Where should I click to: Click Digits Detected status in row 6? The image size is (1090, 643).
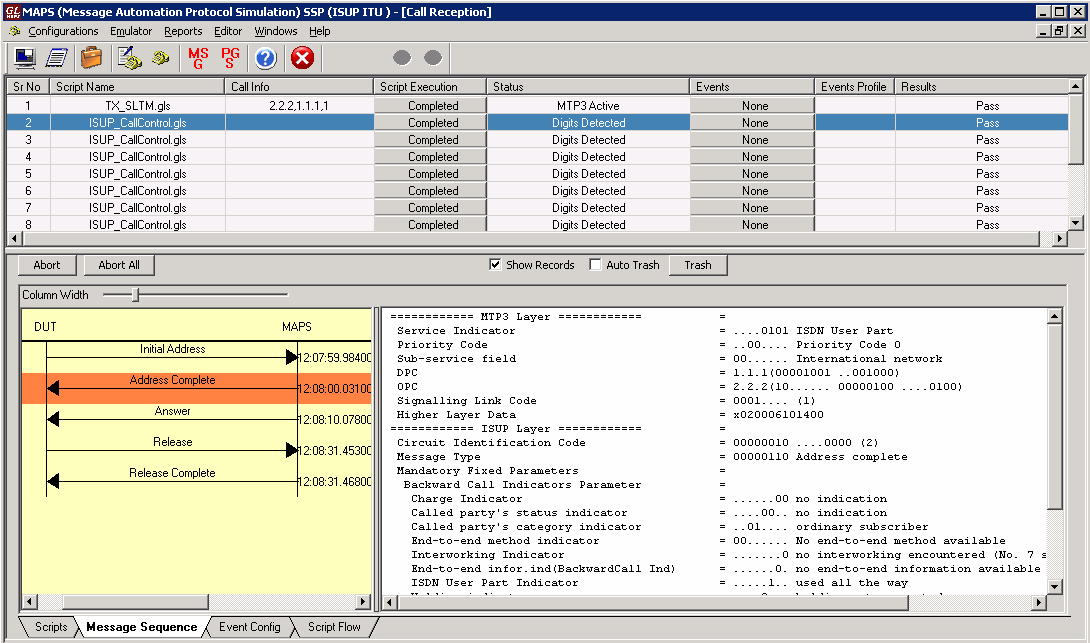point(588,190)
